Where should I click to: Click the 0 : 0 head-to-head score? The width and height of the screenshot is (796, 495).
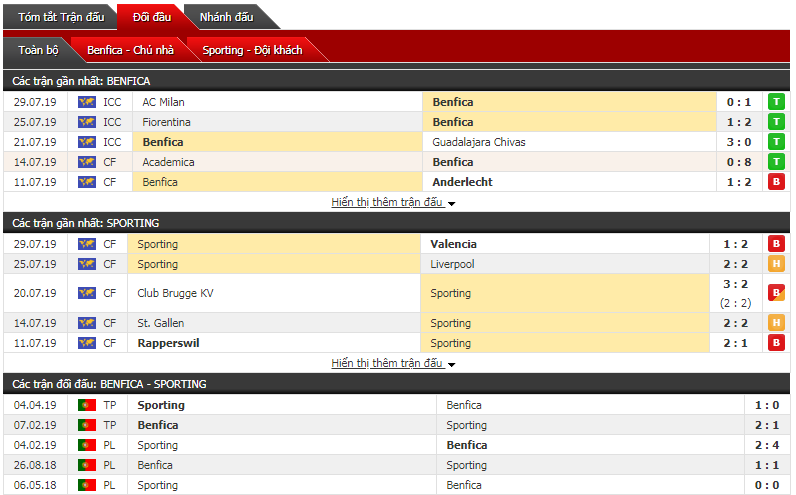click(767, 485)
